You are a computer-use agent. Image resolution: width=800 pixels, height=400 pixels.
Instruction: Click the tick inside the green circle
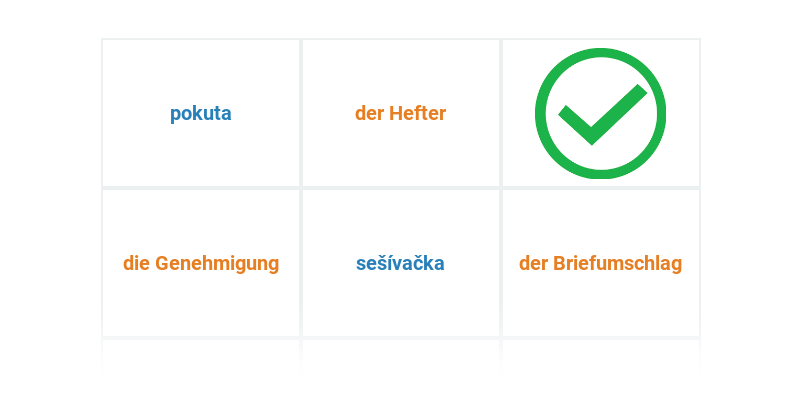(600, 113)
